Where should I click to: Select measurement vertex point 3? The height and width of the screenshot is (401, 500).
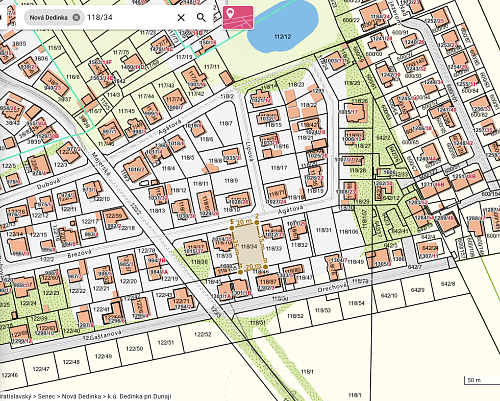click(x=265, y=267)
